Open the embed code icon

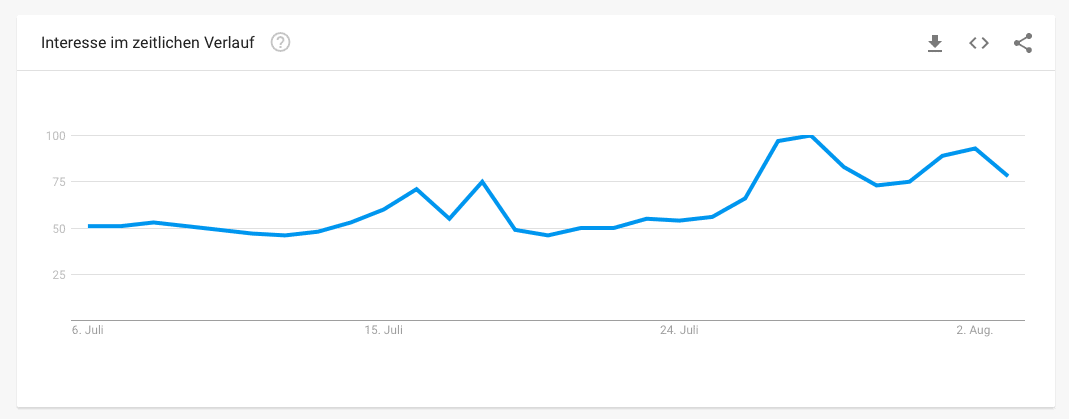pos(979,44)
